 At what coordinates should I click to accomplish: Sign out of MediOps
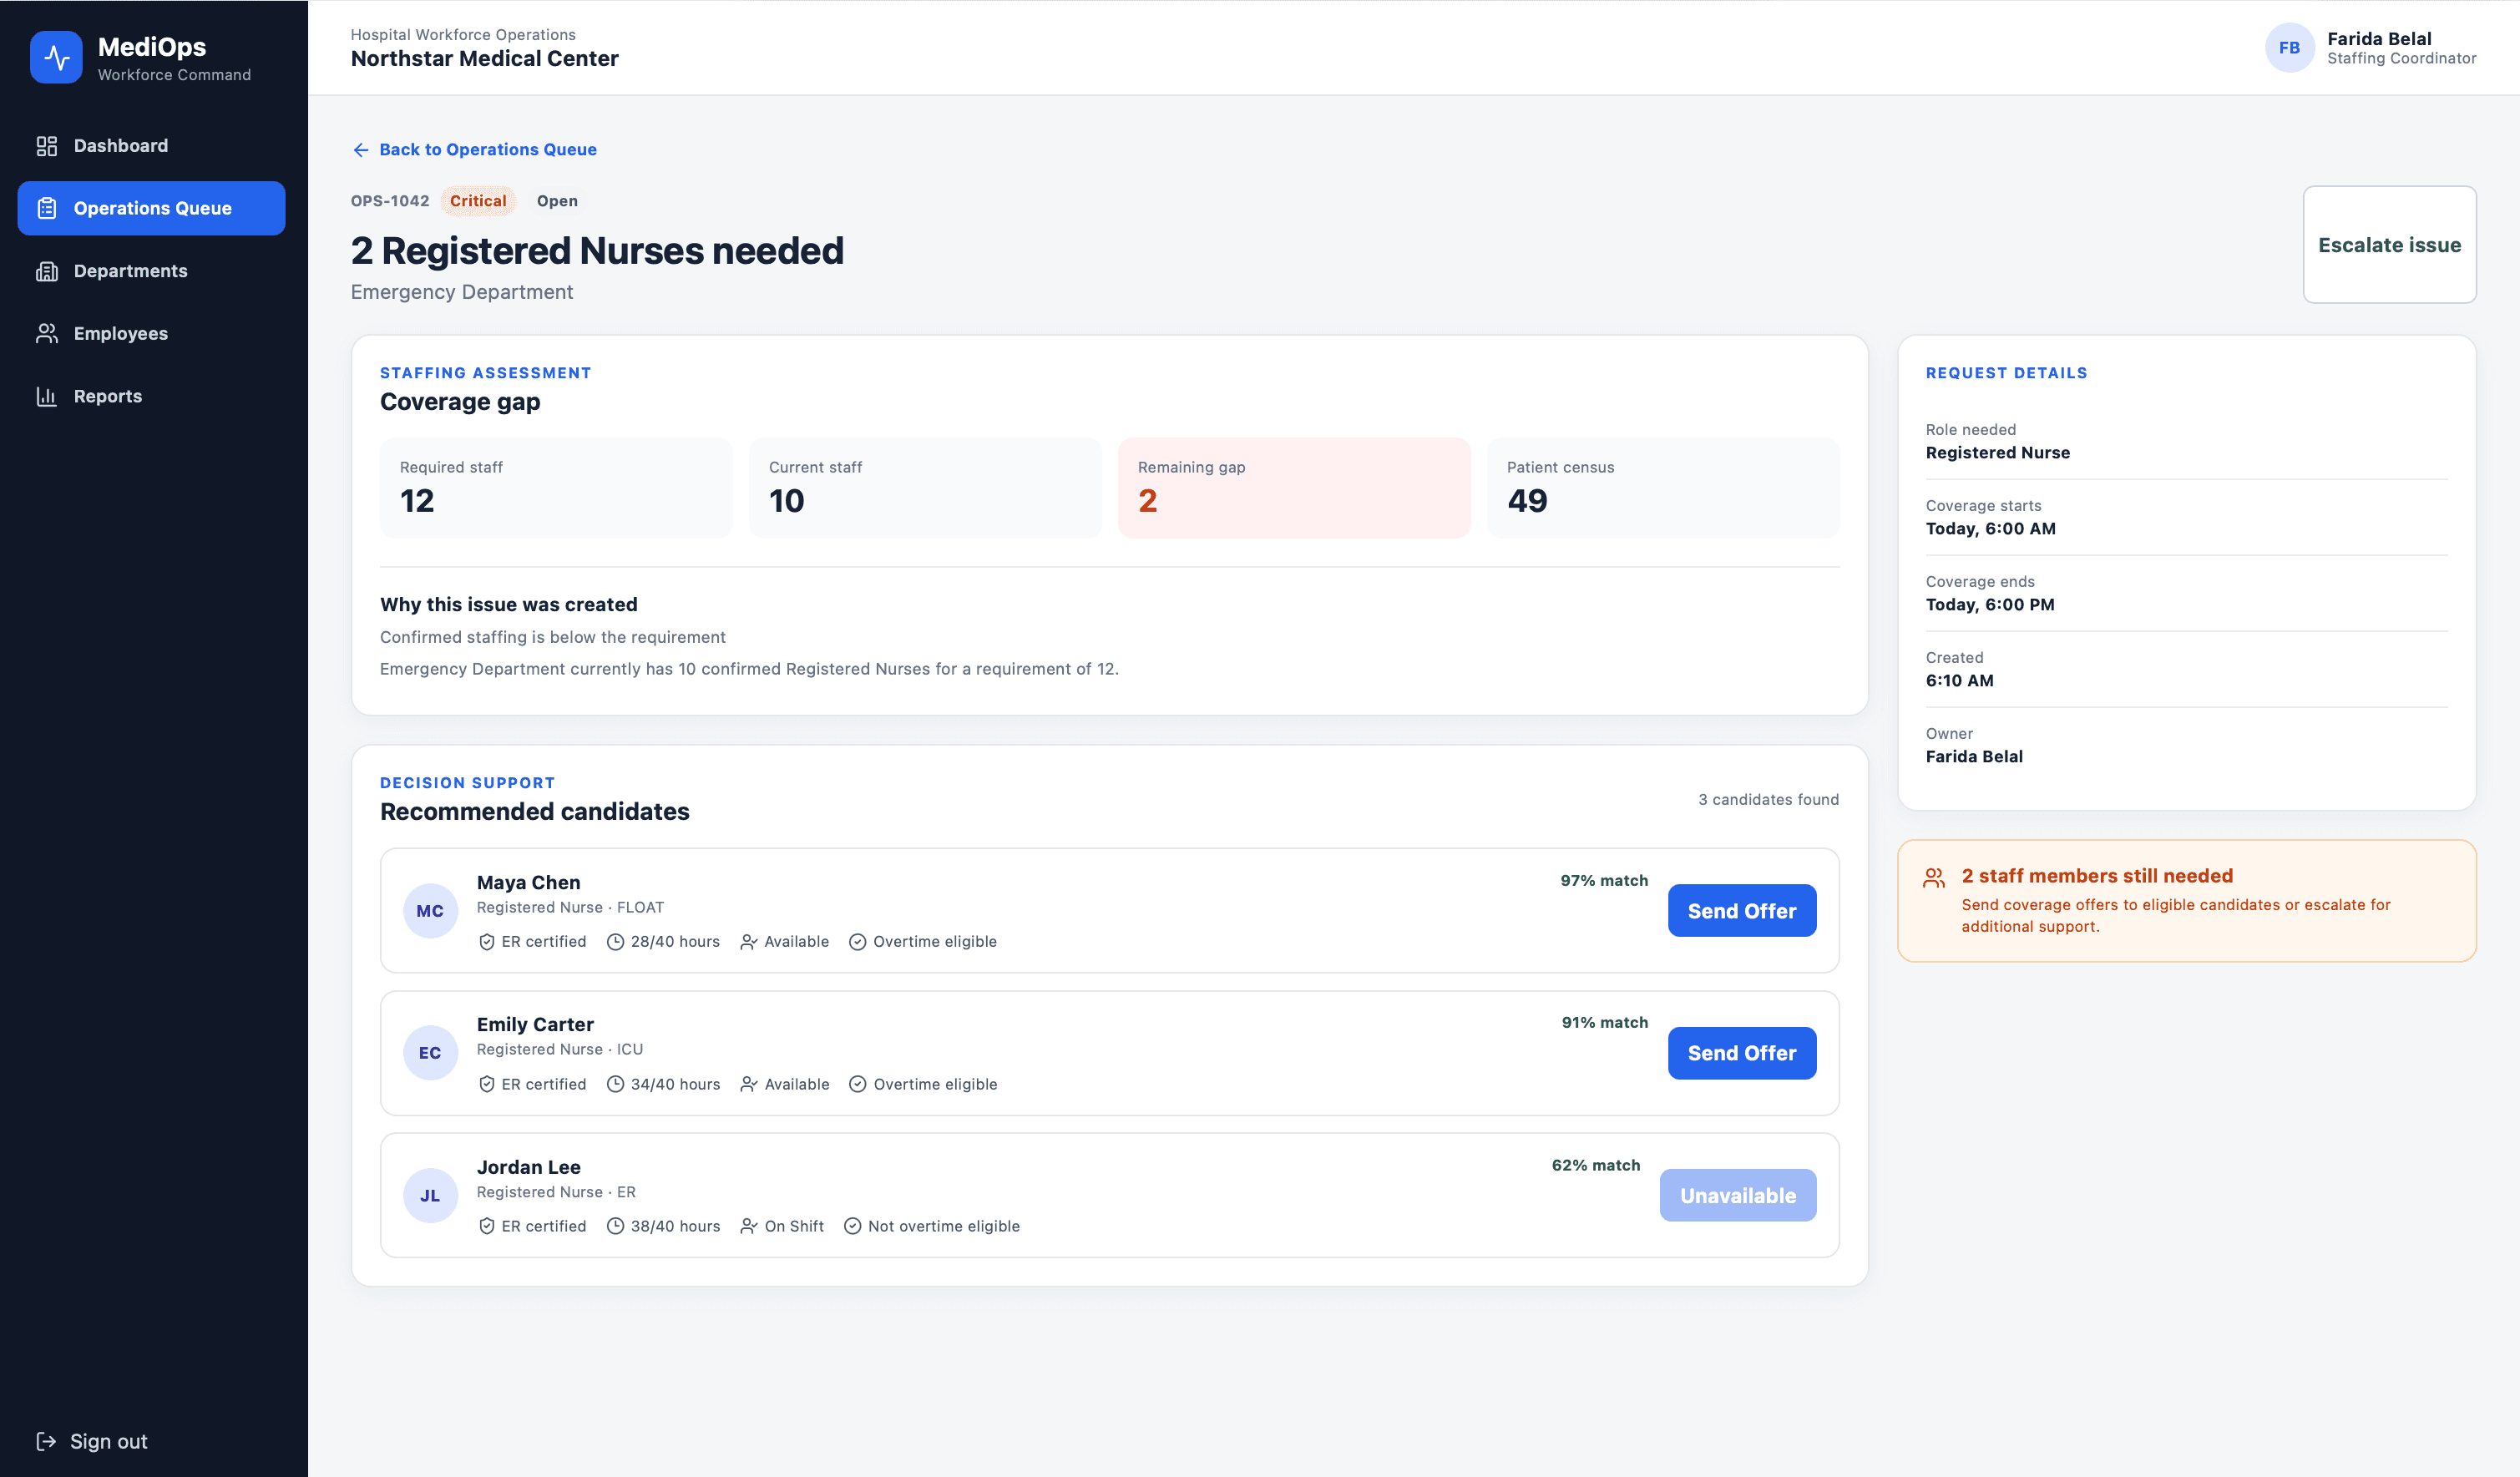[x=92, y=1441]
